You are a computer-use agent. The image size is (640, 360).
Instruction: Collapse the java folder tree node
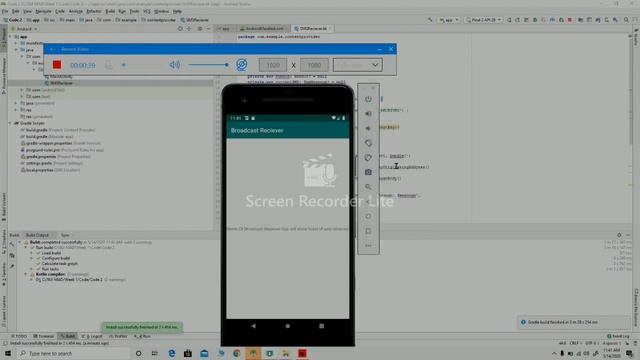pyautogui.click(x=17, y=50)
